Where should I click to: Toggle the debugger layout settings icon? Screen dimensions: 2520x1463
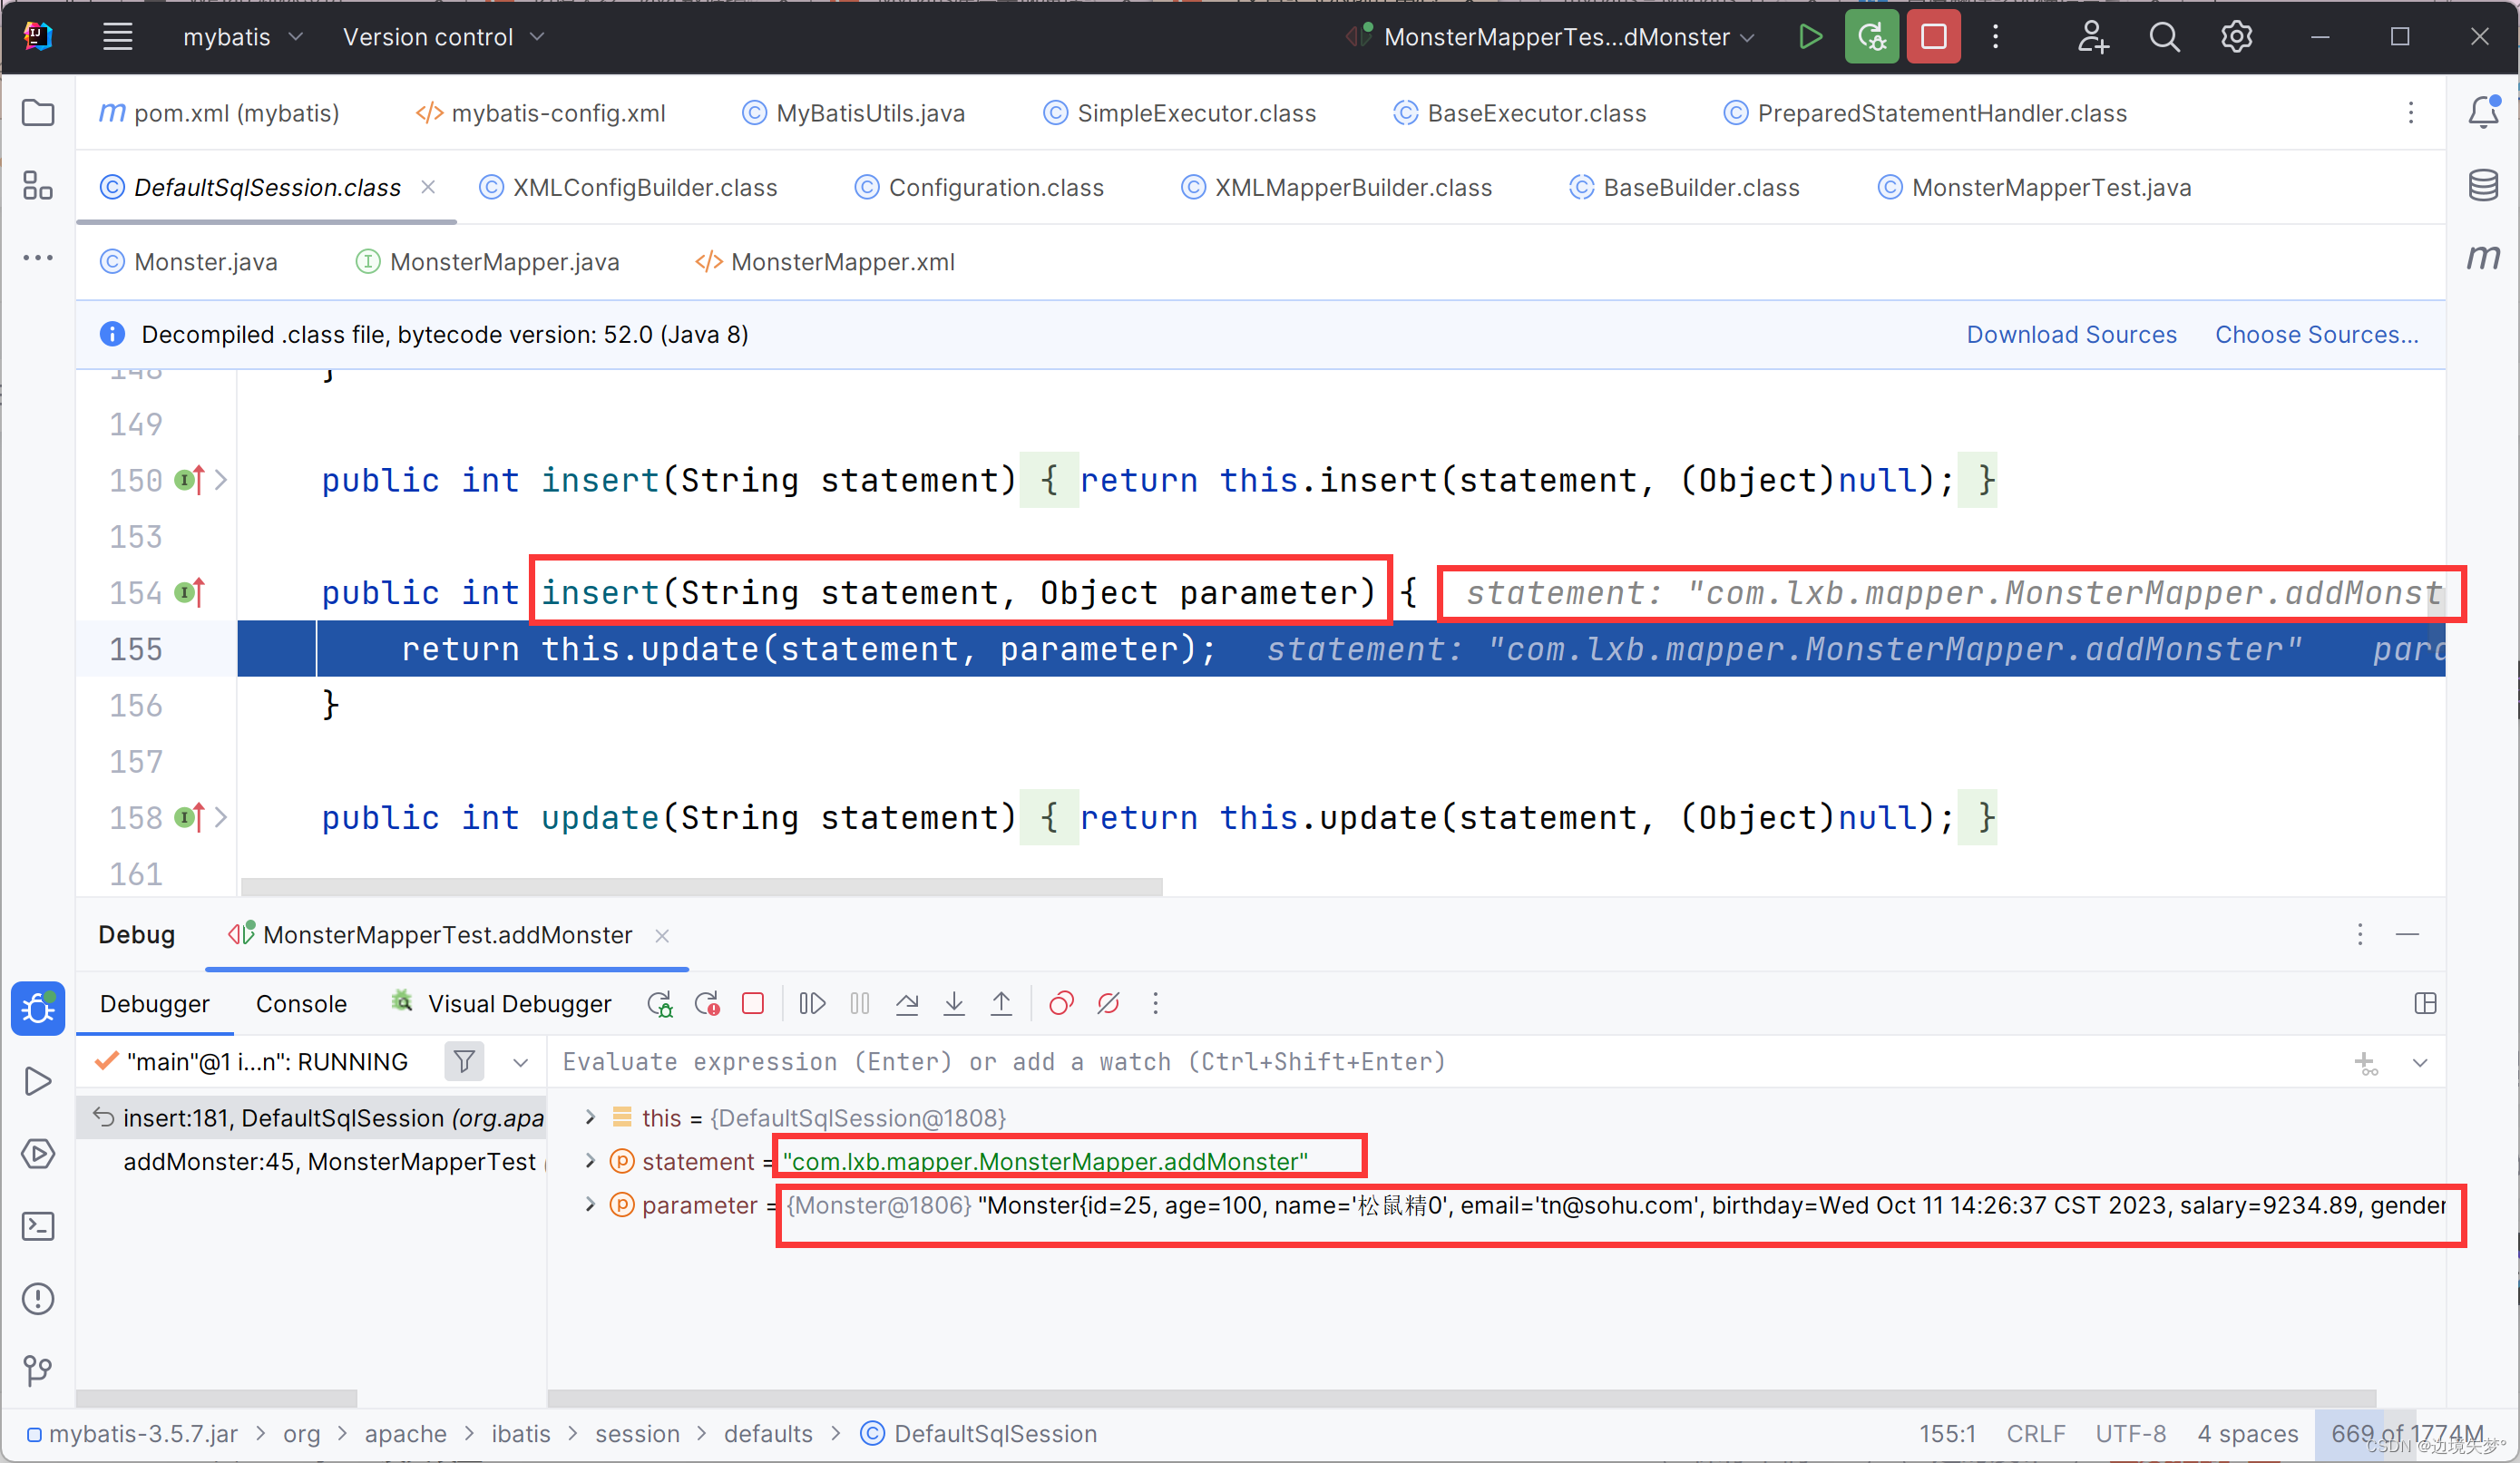pos(2425,1003)
